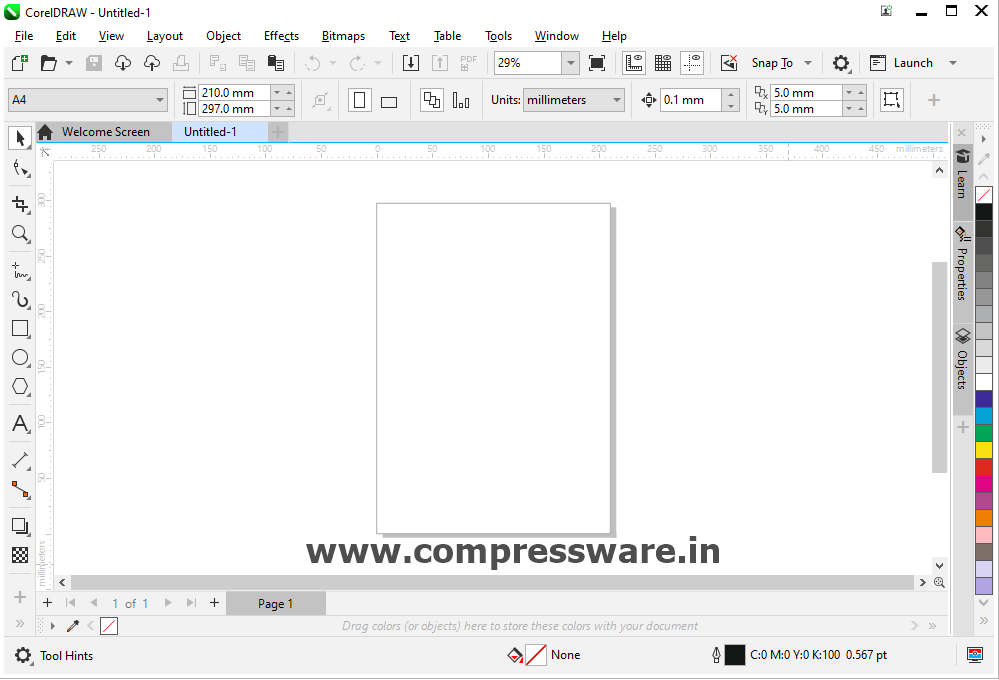Select the Ellipse tool
999x680 pixels.
click(20, 358)
